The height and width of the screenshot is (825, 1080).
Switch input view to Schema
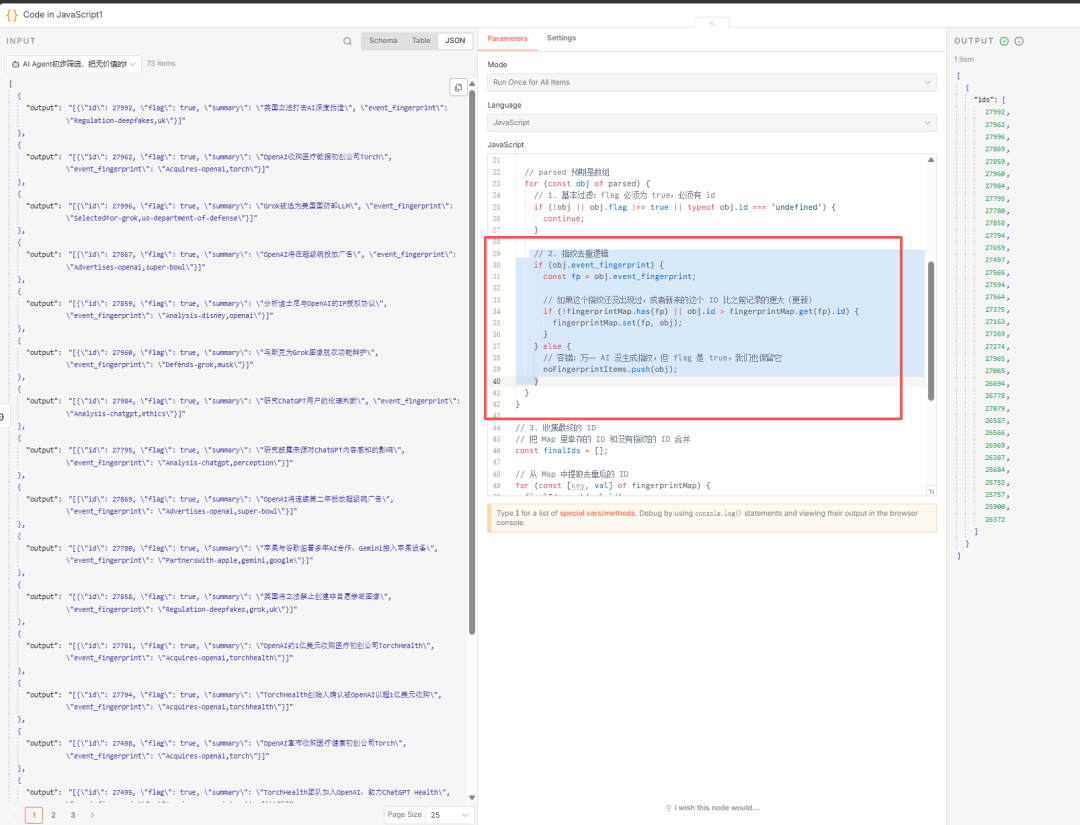tap(383, 41)
